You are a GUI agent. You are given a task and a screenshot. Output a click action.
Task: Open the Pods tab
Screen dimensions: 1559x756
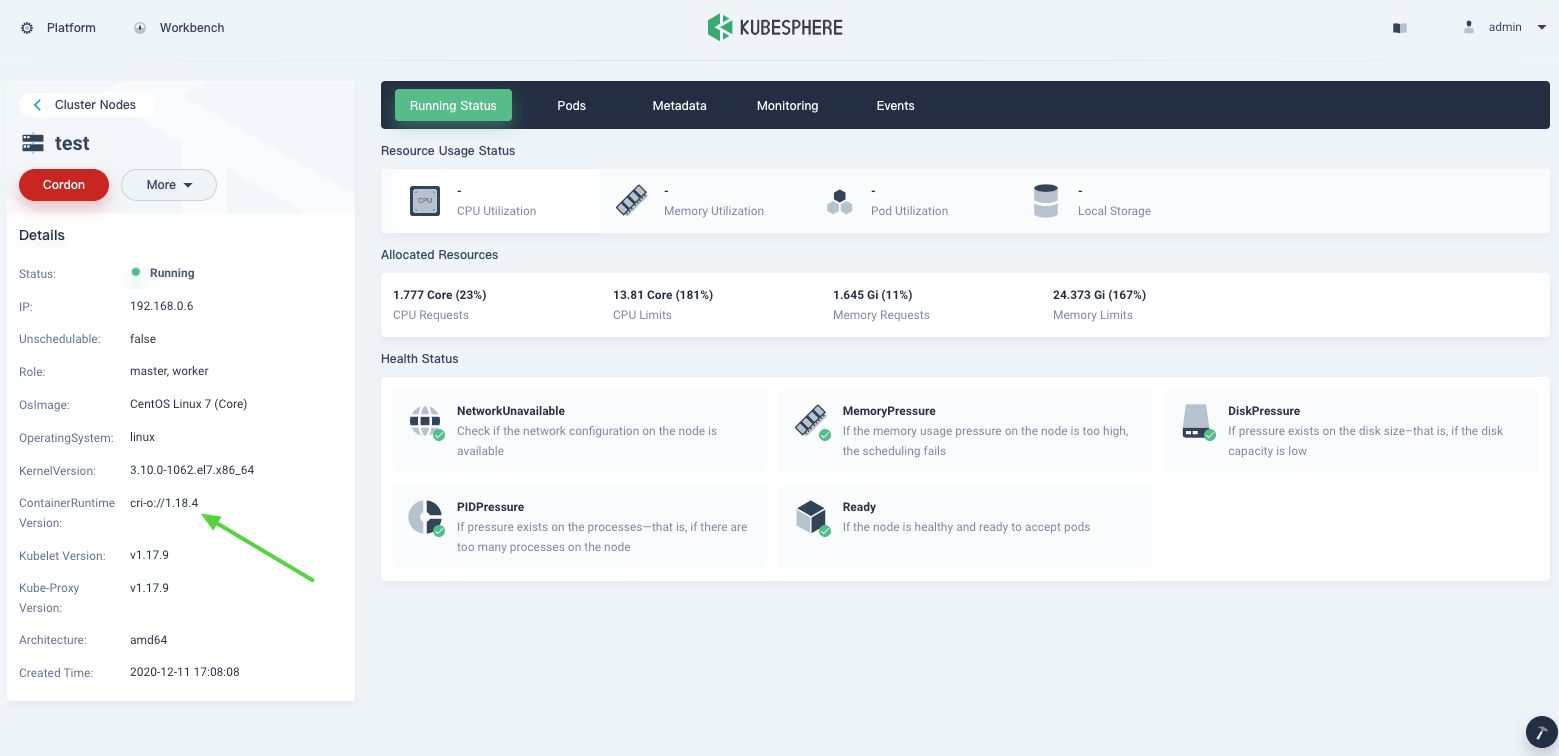[571, 105]
